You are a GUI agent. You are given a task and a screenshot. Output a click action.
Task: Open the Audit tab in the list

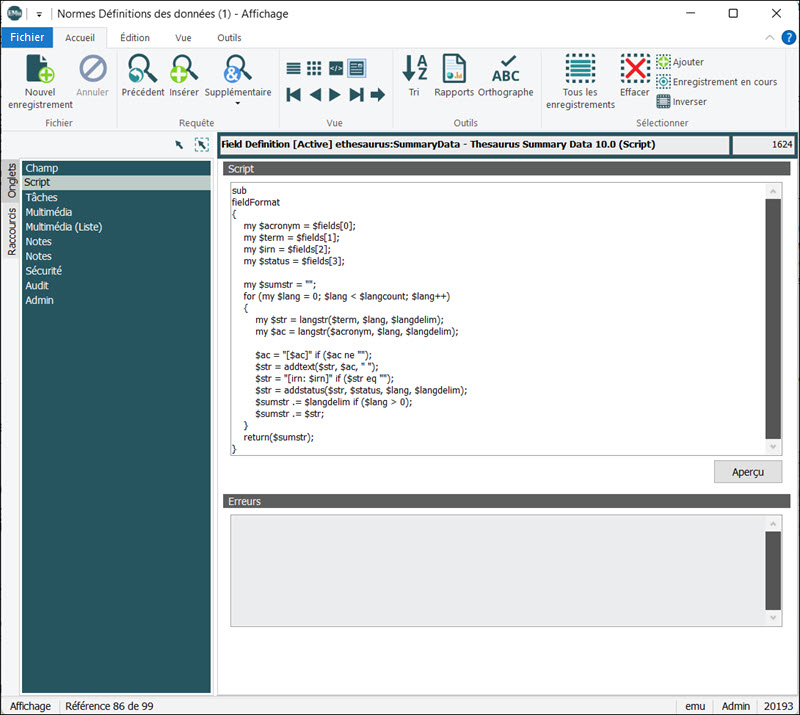(x=116, y=286)
